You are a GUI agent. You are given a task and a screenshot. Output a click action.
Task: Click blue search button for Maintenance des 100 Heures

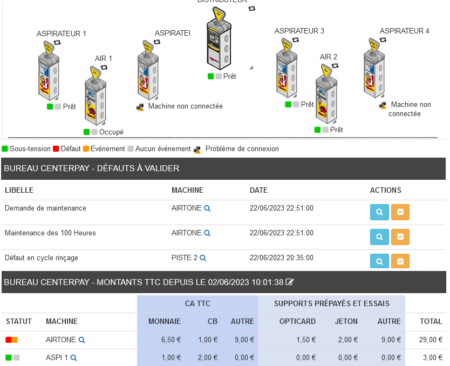(x=379, y=237)
